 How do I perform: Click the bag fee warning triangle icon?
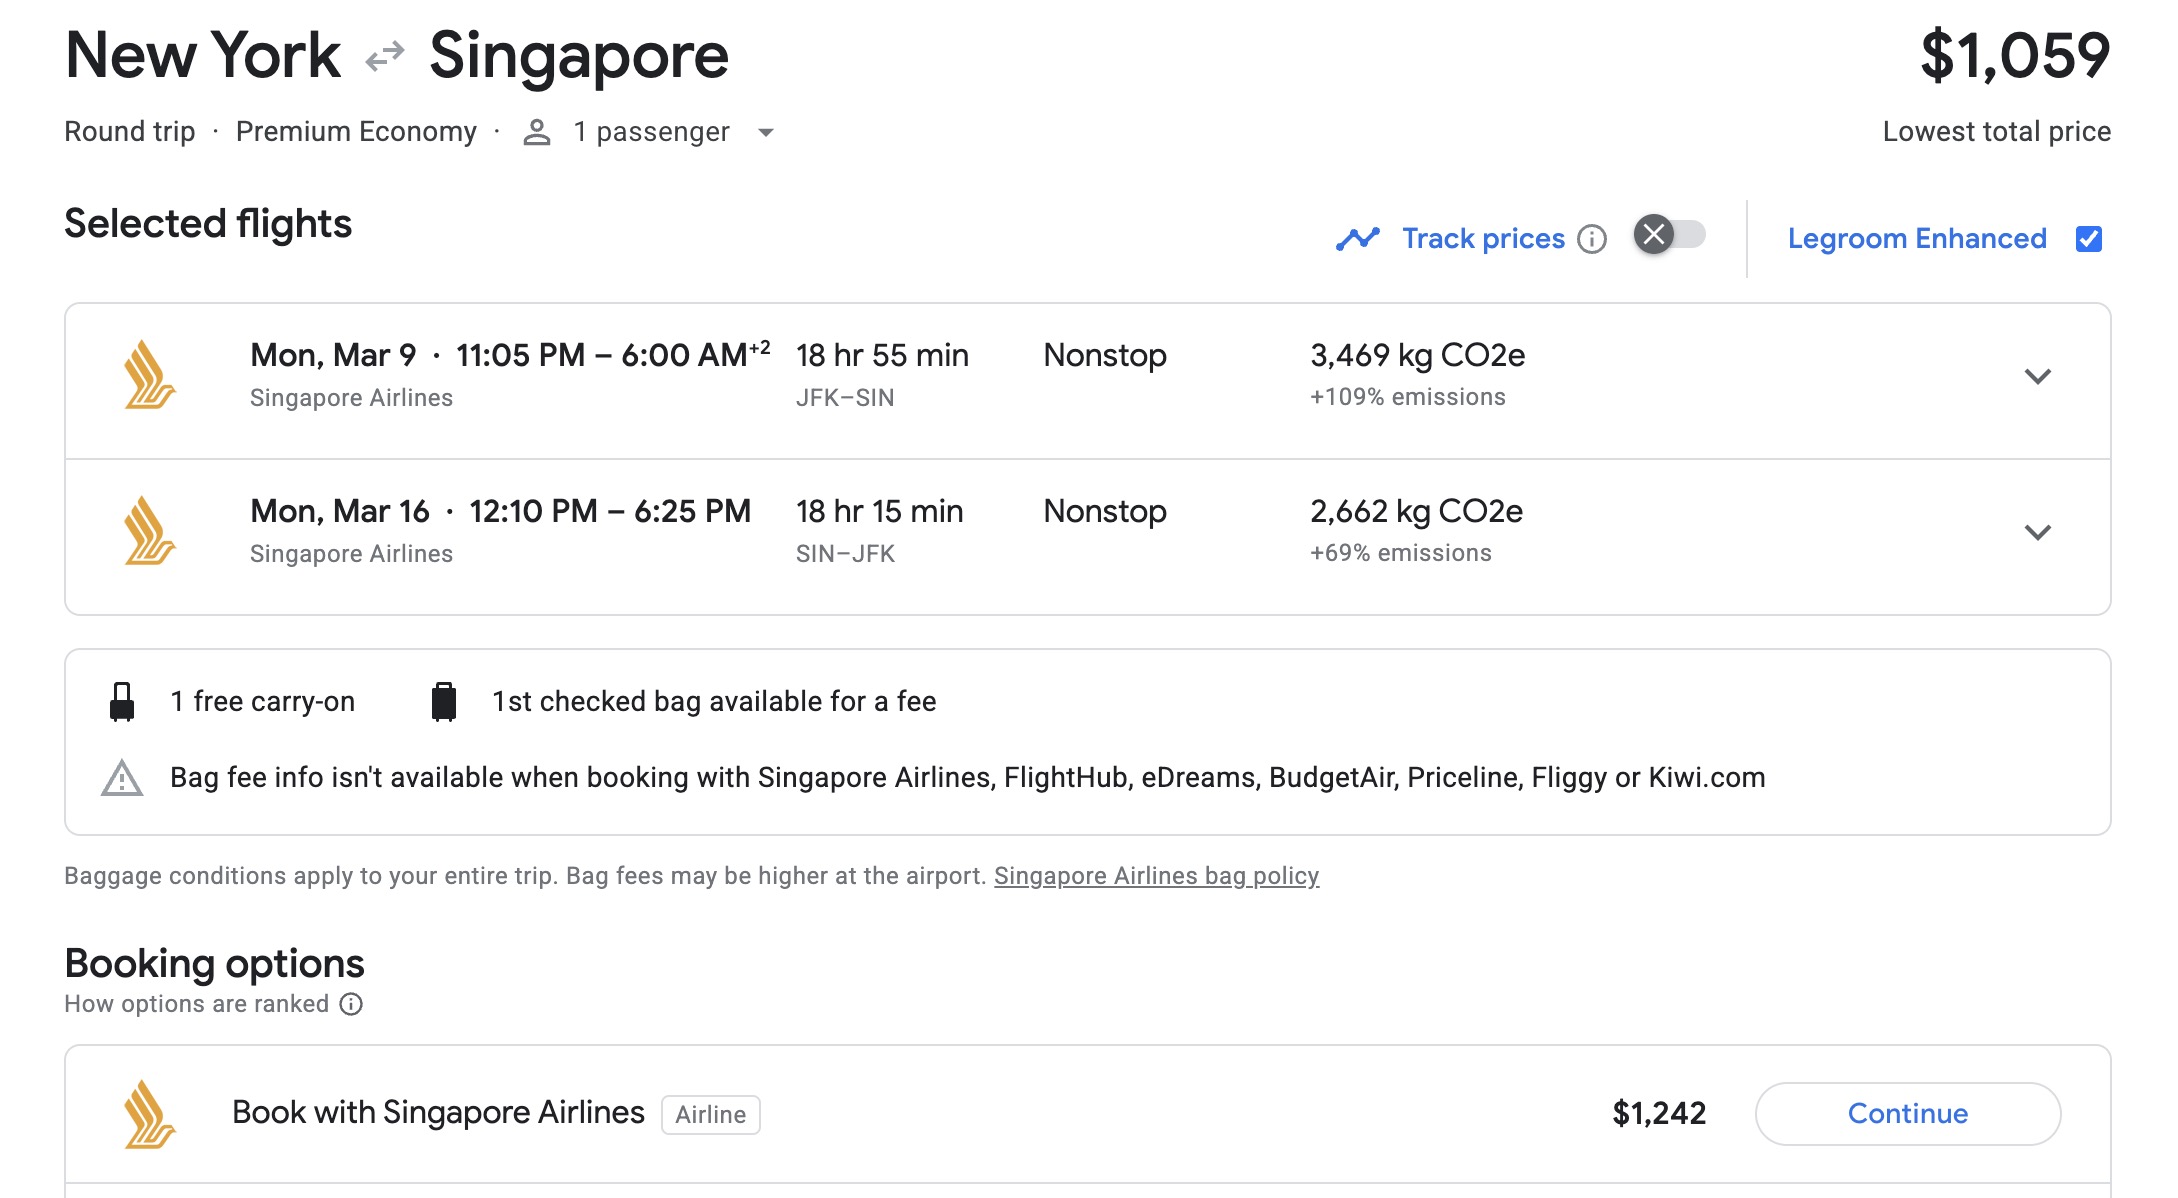click(123, 777)
